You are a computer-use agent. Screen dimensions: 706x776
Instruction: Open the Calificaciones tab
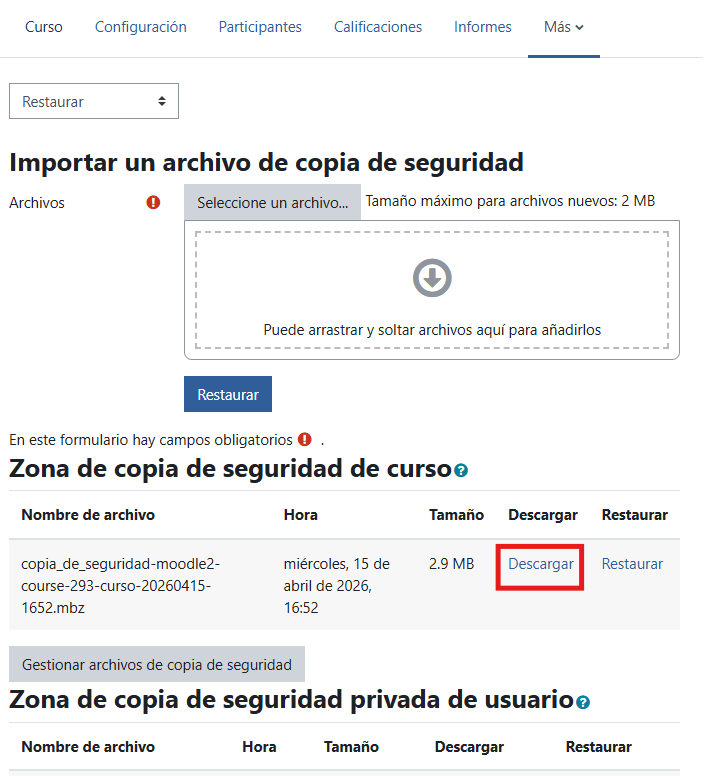(377, 27)
